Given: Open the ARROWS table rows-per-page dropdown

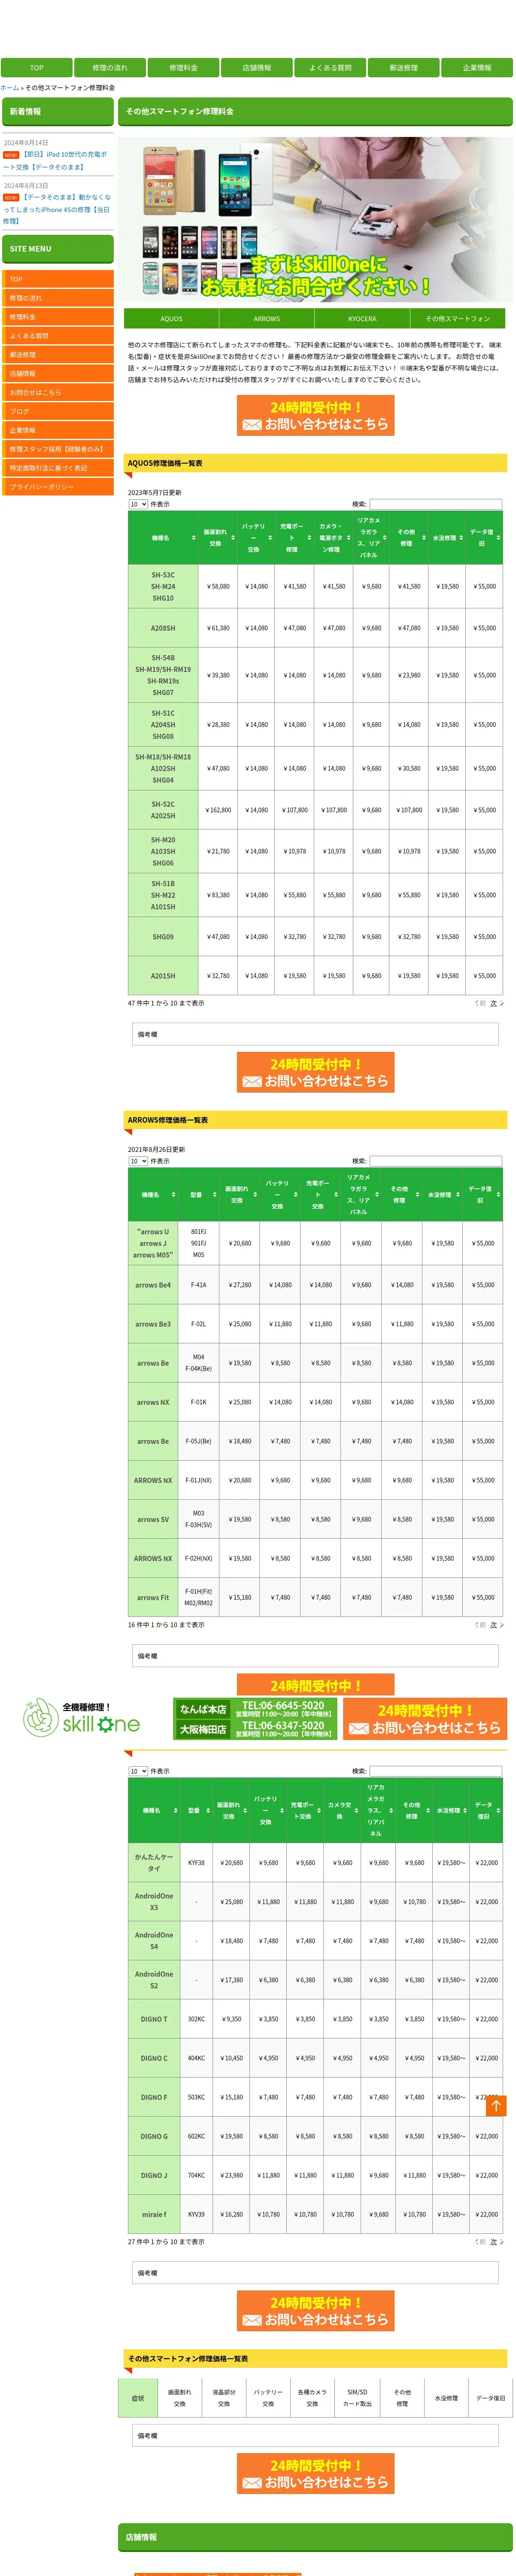Looking at the screenshot, I should tap(138, 1161).
